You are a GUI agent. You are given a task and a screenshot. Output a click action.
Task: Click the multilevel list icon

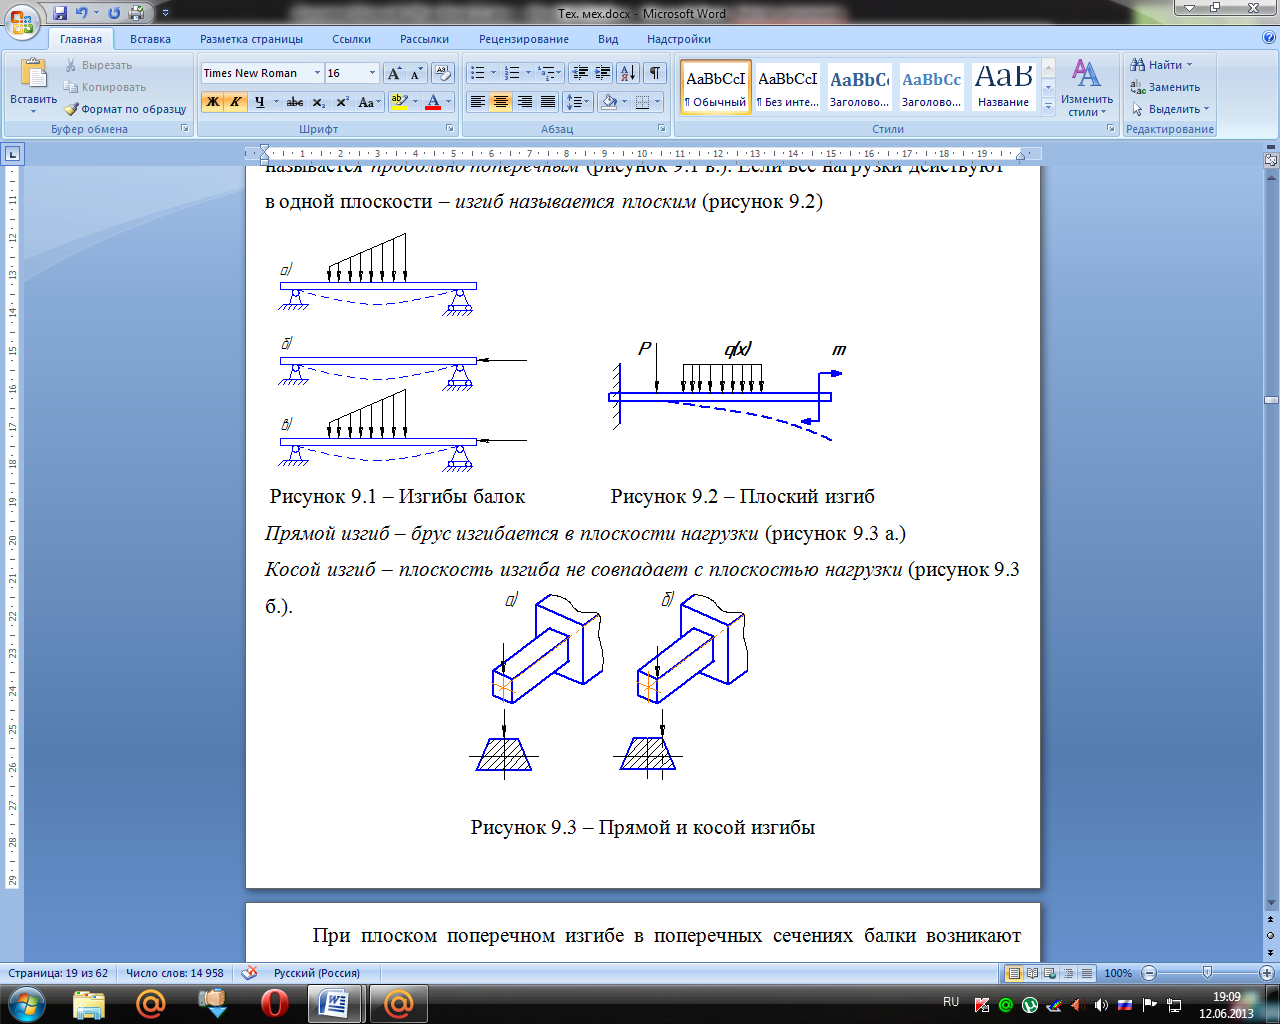point(546,73)
